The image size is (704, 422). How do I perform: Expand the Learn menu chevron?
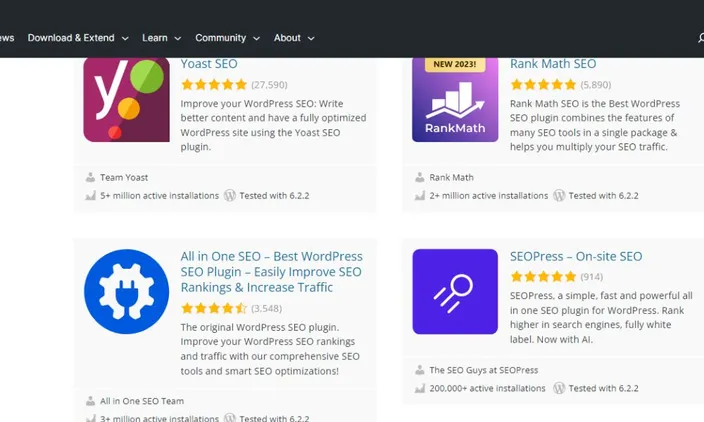click(178, 39)
